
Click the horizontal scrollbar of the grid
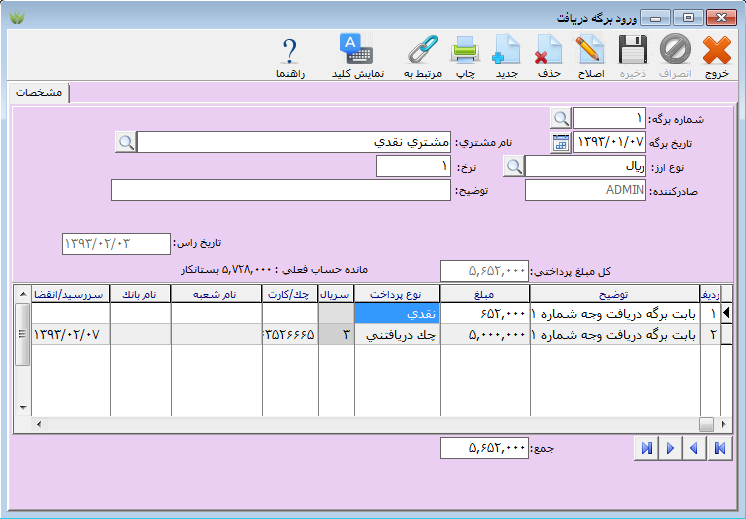pyautogui.click(x=370, y=424)
